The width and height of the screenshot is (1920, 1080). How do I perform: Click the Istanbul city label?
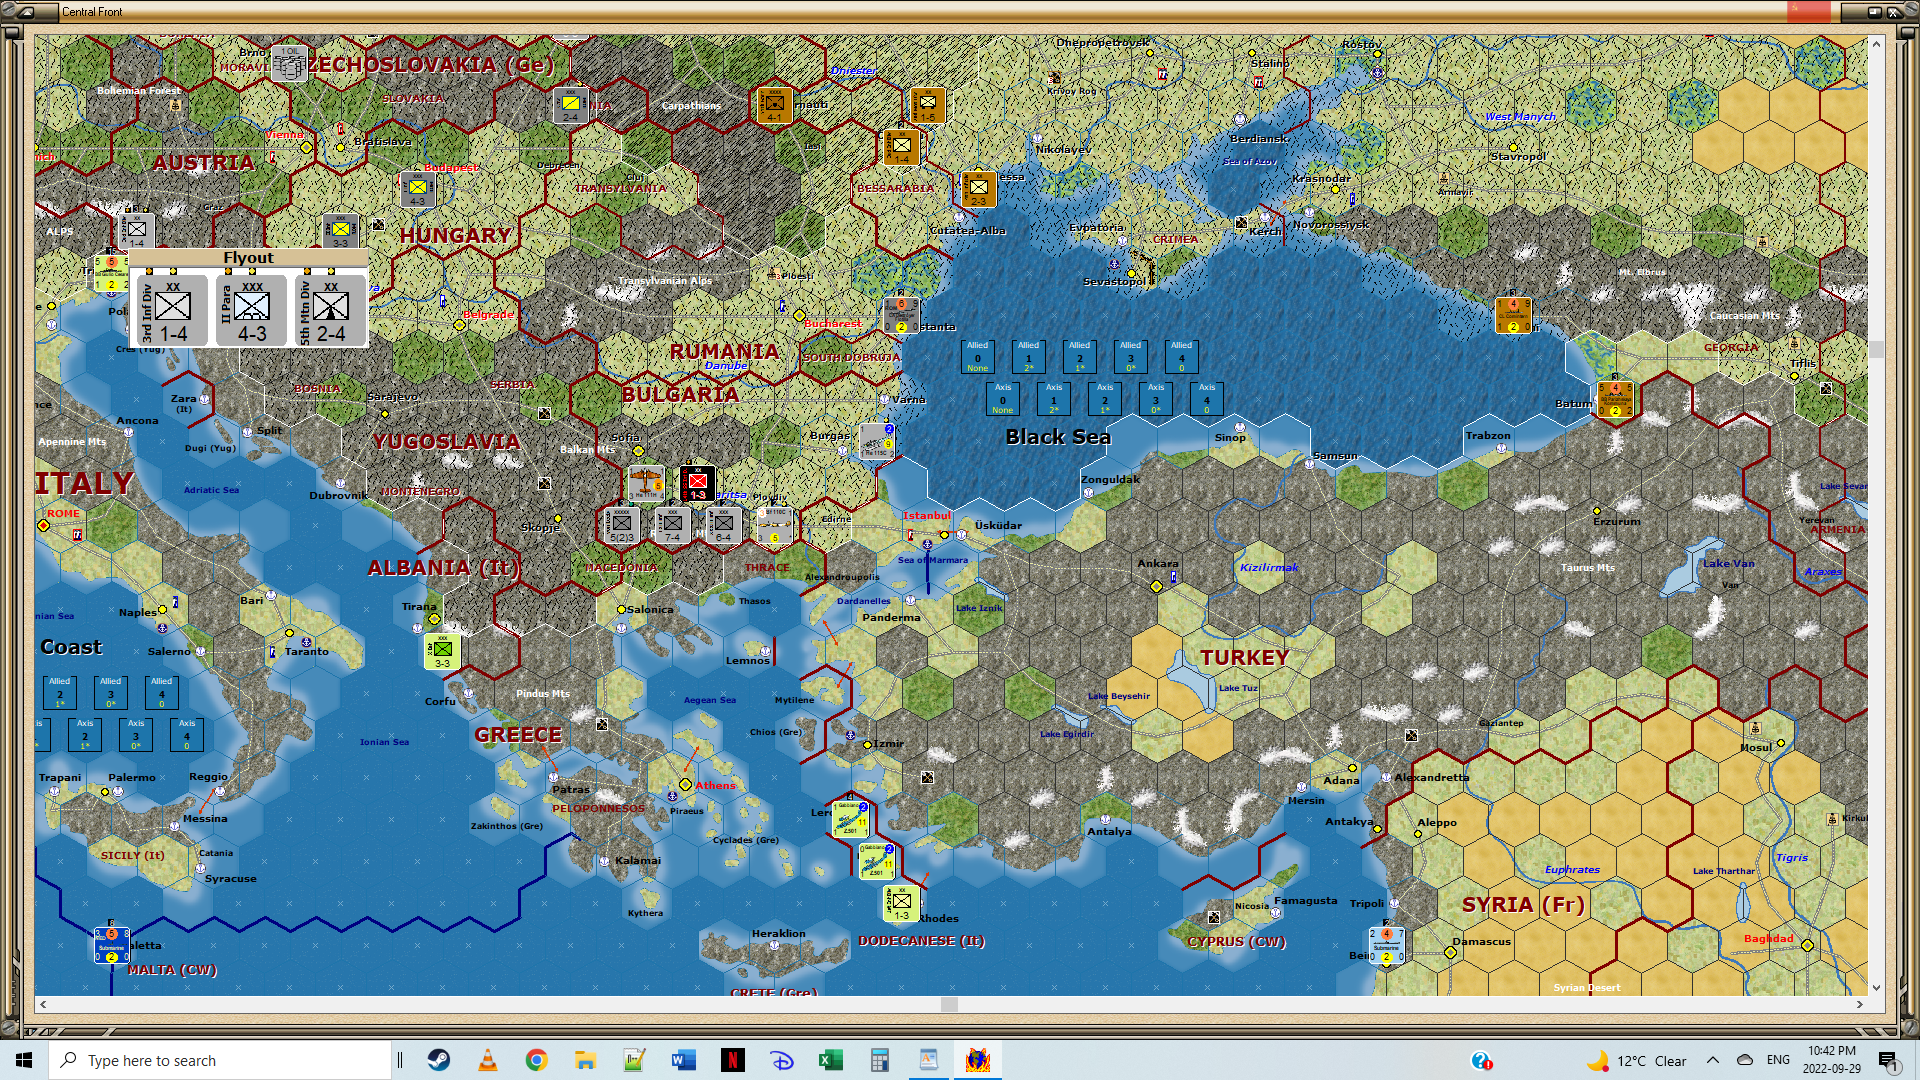click(x=927, y=516)
